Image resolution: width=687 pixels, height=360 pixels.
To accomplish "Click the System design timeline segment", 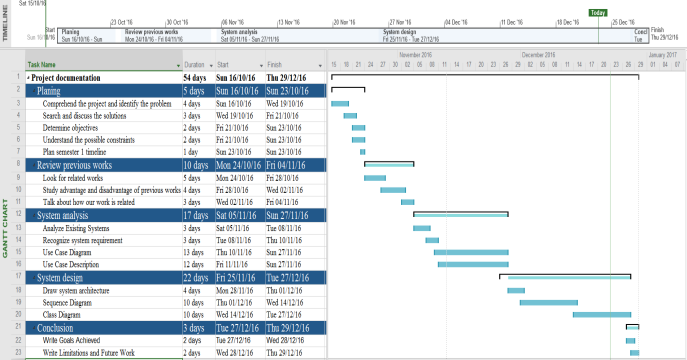I will tap(507, 35).
